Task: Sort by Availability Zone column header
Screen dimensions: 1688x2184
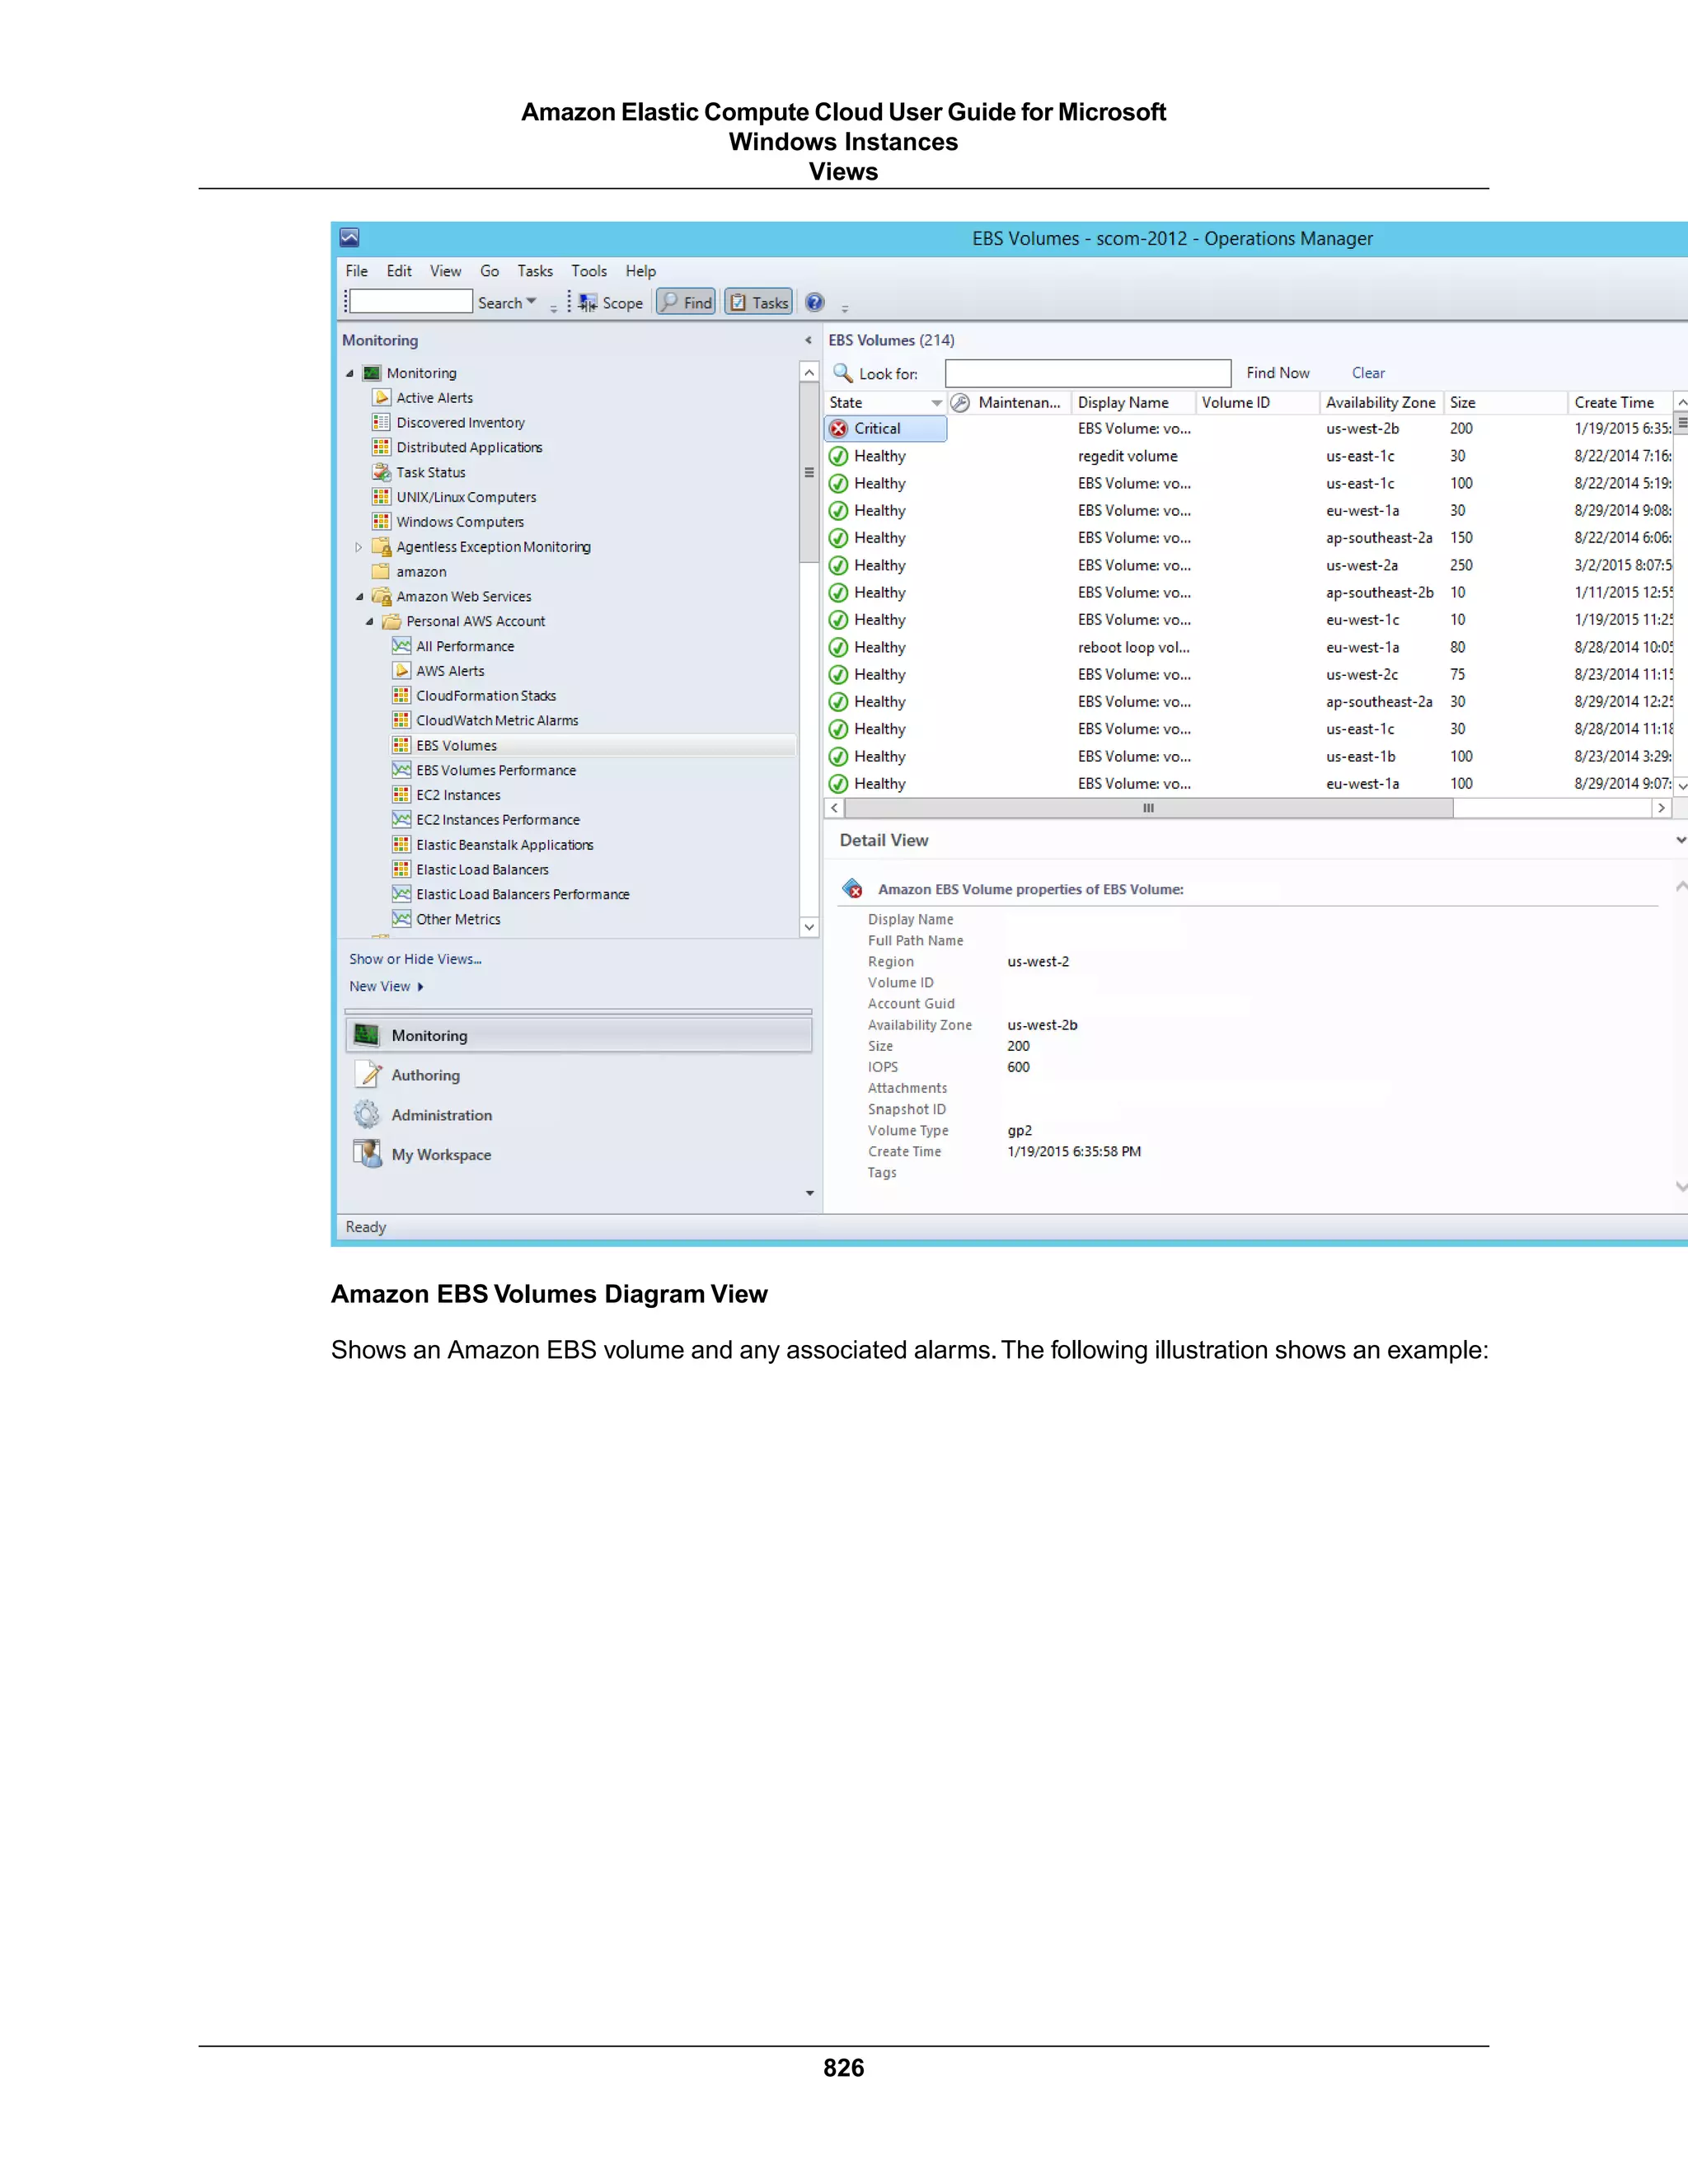Action: pos(1381,402)
